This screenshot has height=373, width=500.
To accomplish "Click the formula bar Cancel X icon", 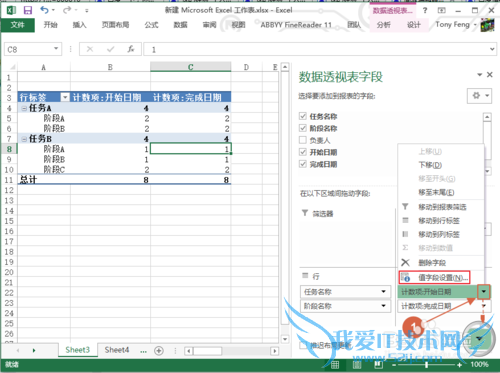I will (90, 49).
